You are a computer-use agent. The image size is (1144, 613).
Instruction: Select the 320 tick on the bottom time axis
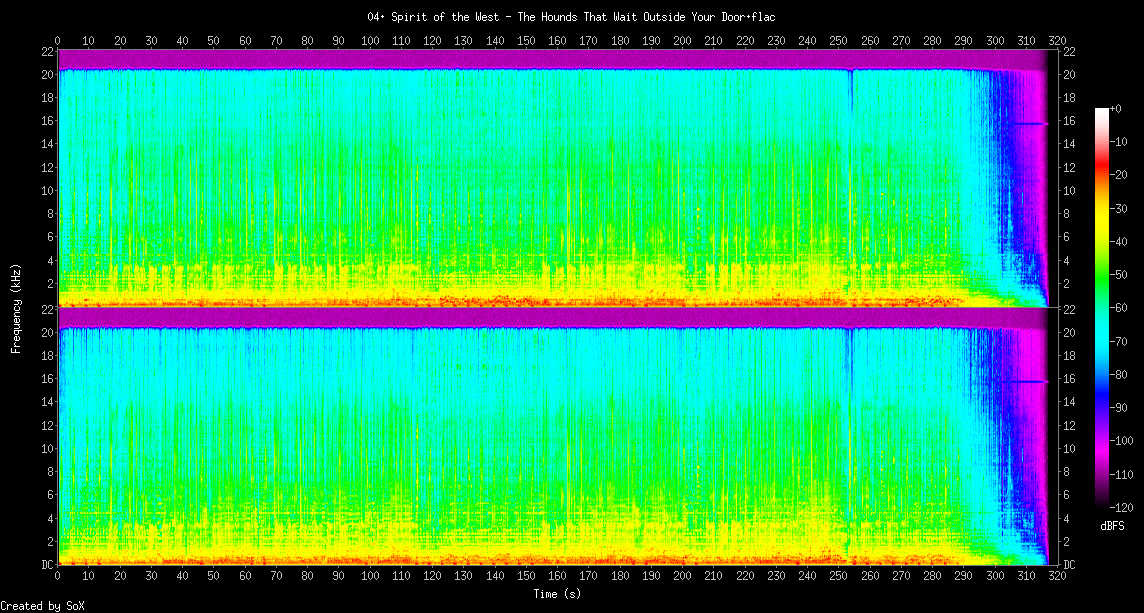(1057, 577)
